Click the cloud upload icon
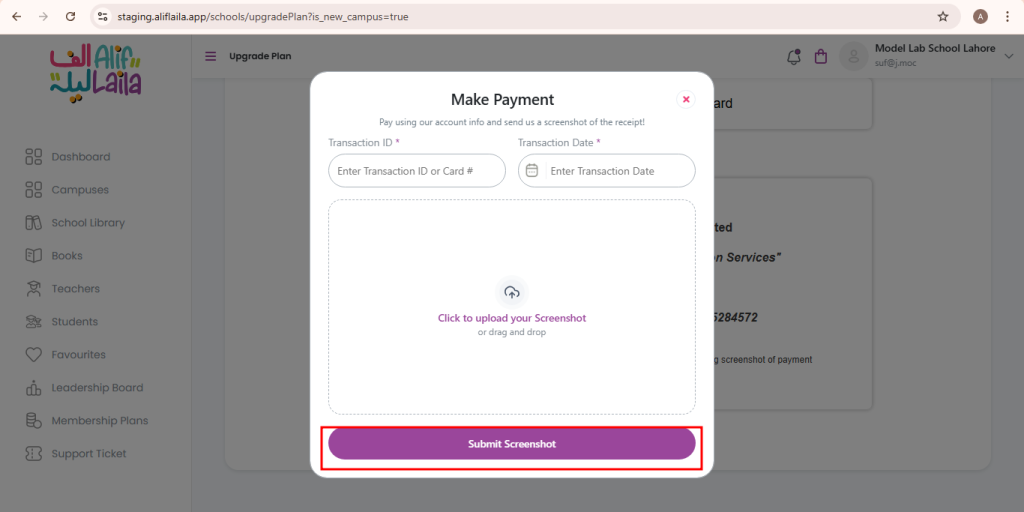The image size is (1024, 512). [512, 293]
